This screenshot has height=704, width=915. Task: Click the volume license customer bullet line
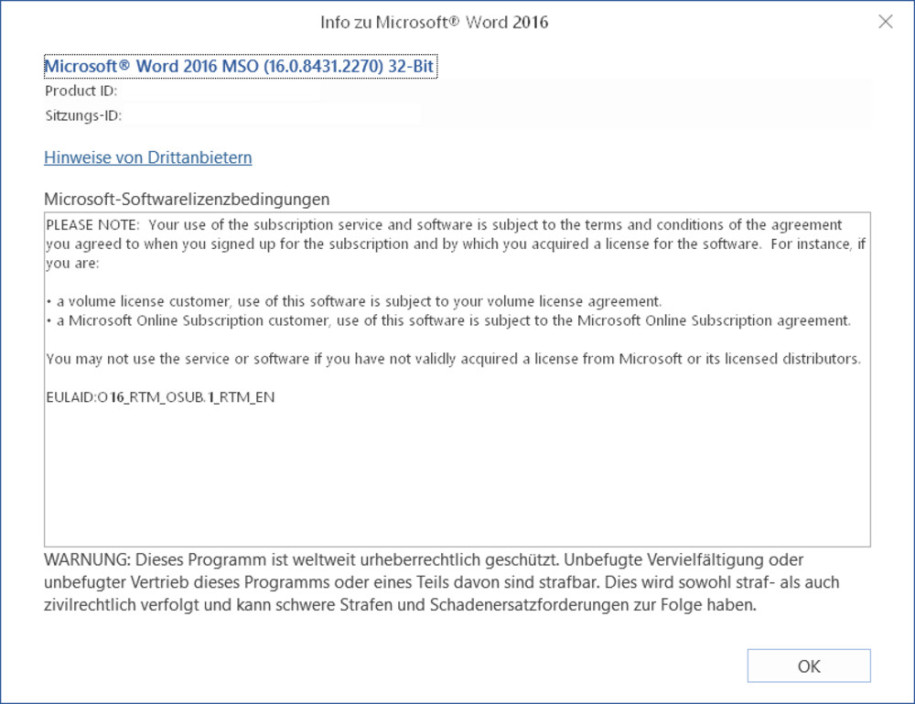[x=354, y=301]
